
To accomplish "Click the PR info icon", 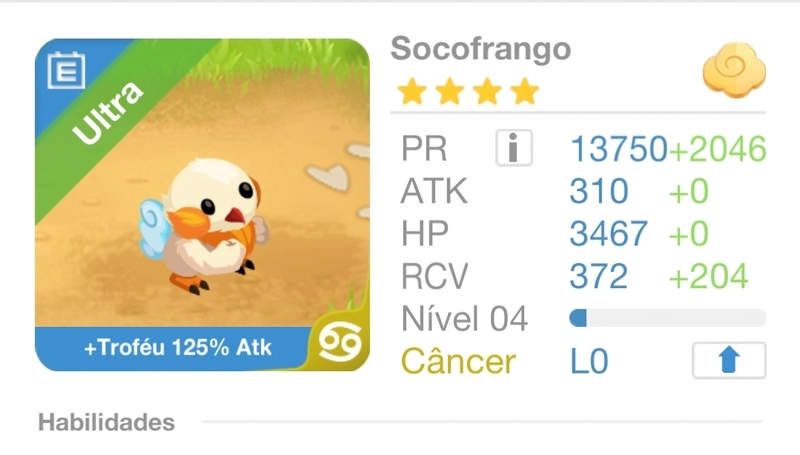I will [x=514, y=148].
